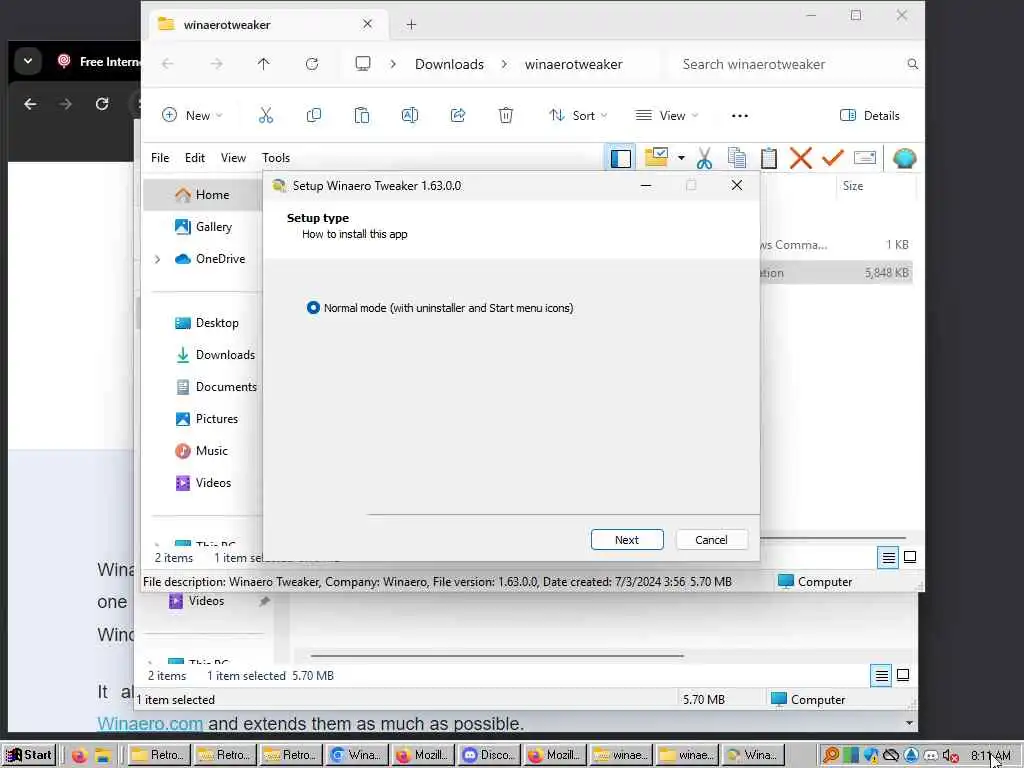This screenshot has height=768, width=1024.
Task: Toggle the navigation pane icon in classic toolbar
Action: 620,158
